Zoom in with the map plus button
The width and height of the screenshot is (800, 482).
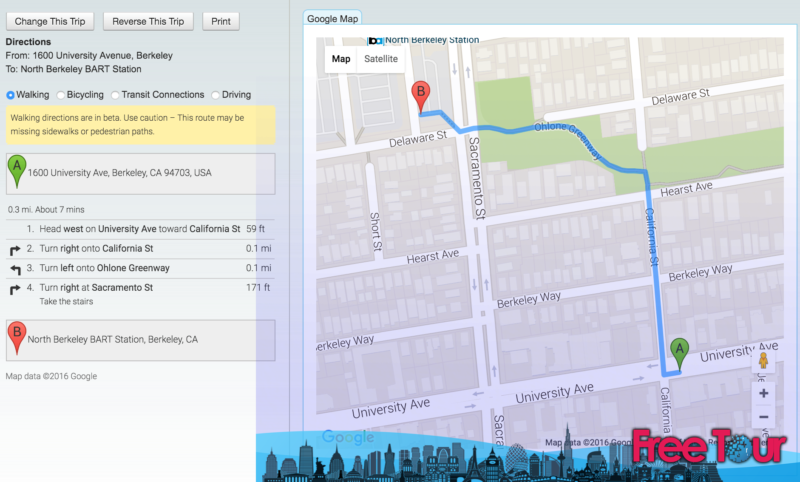(x=764, y=393)
